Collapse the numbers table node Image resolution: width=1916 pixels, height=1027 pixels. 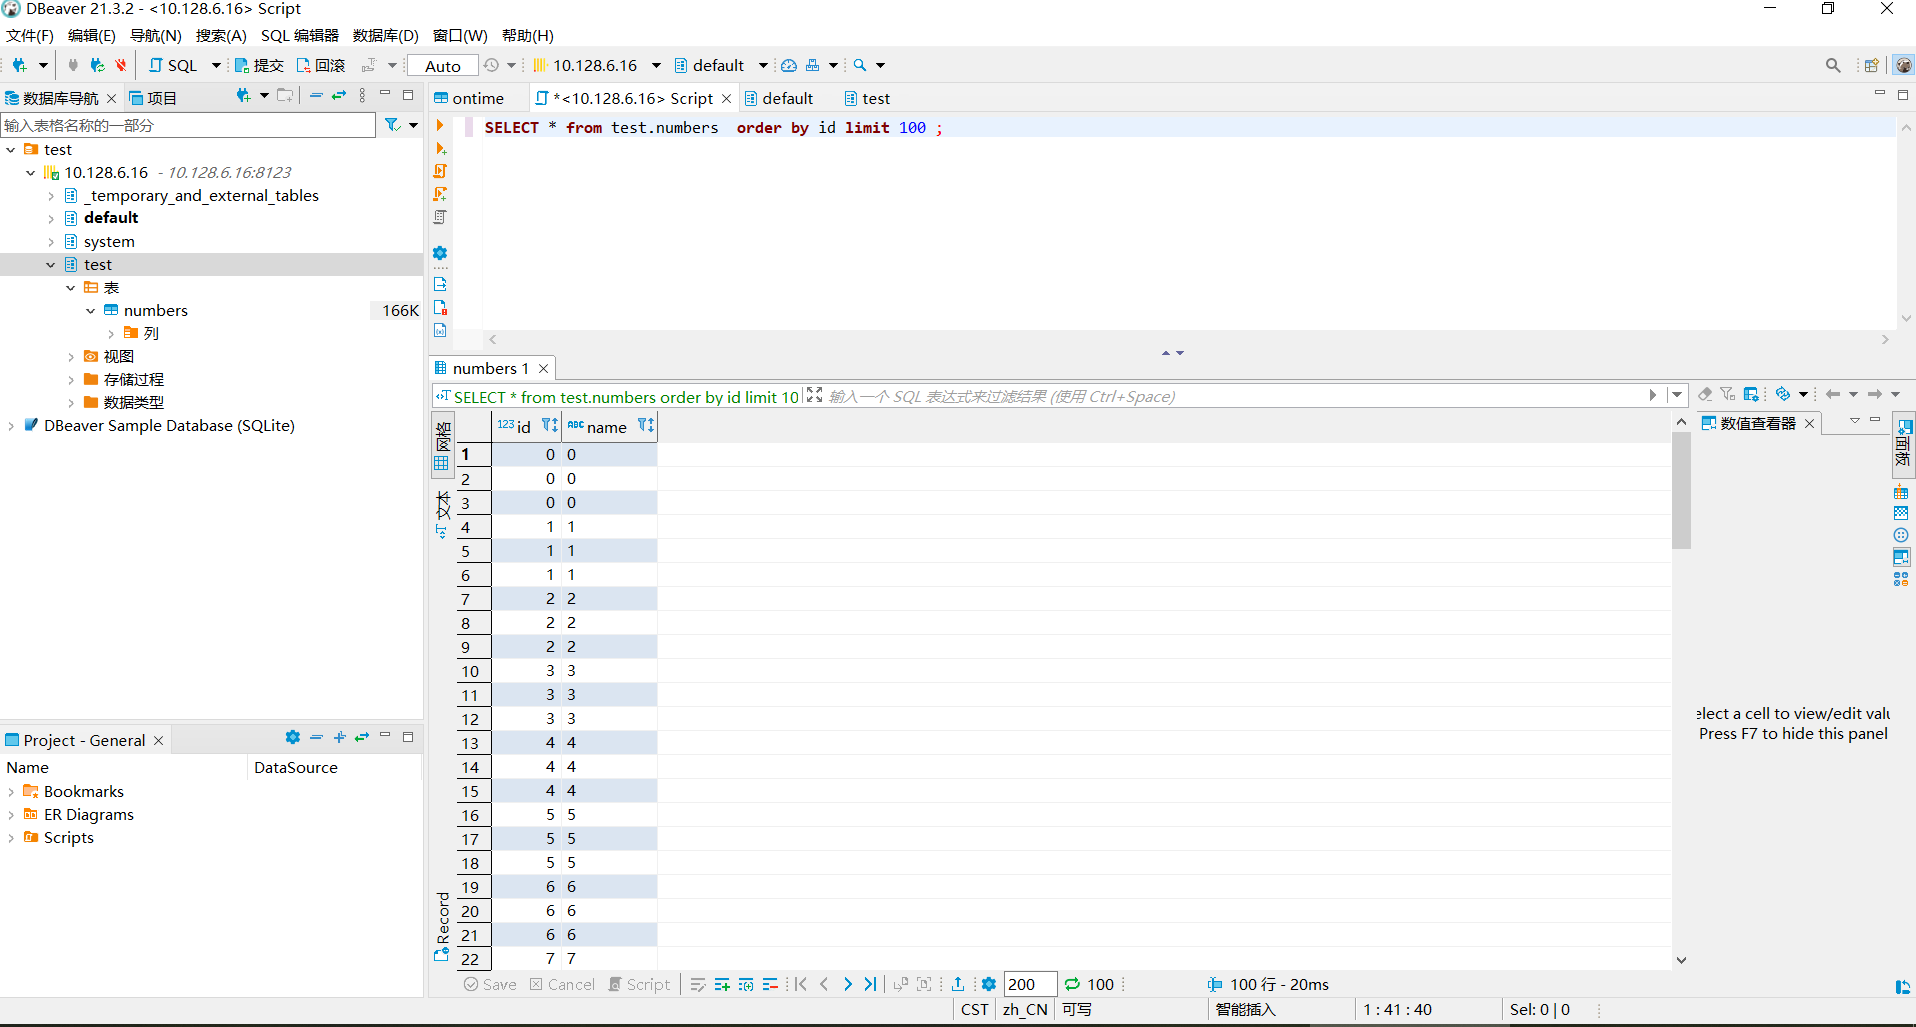pyautogui.click(x=90, y=310)
